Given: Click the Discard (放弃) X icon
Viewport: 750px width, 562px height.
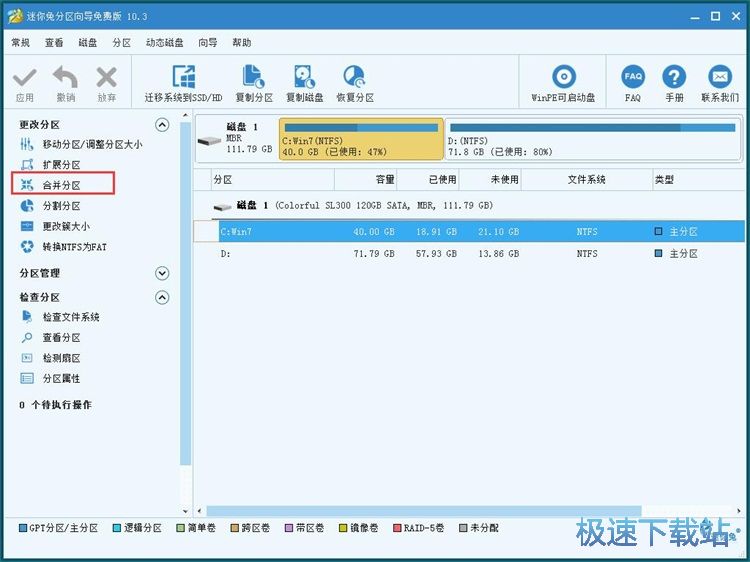Looking at the screenshot, I should 106,77.
